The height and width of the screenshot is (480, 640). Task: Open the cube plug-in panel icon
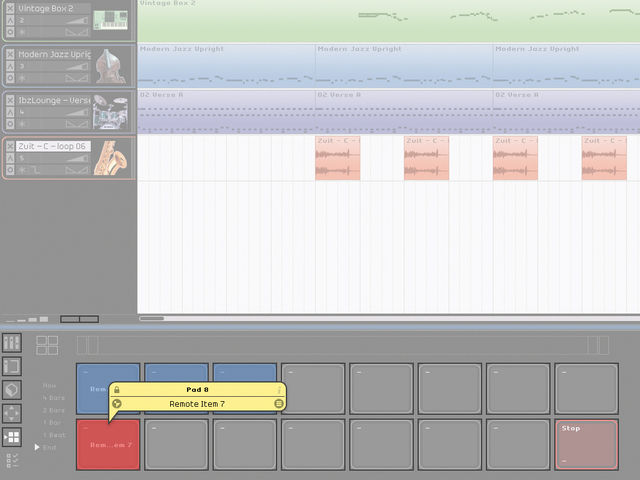coord(12,390)
